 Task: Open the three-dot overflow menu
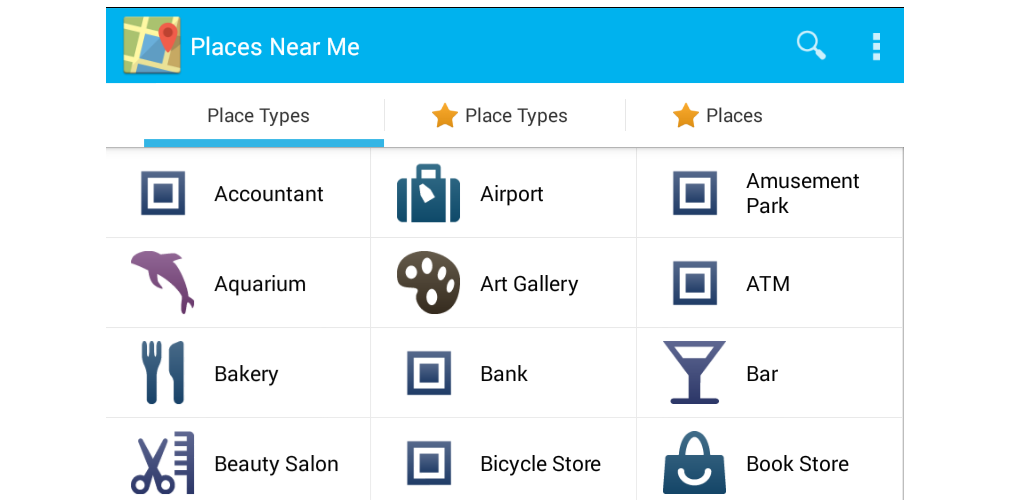pos(876,46)
